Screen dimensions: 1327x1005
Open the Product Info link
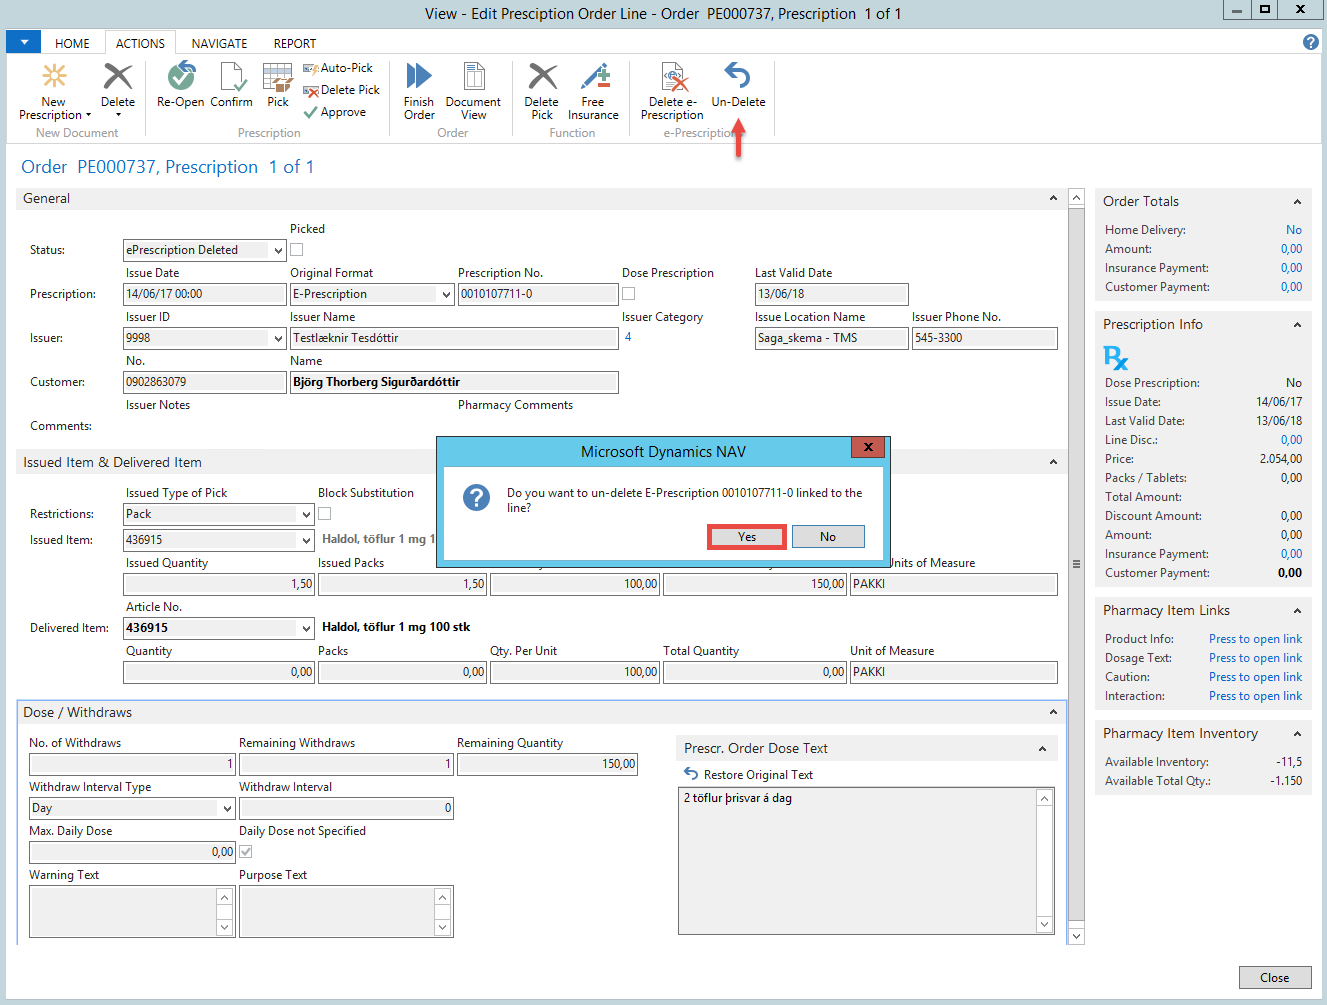click(1255, 639)
